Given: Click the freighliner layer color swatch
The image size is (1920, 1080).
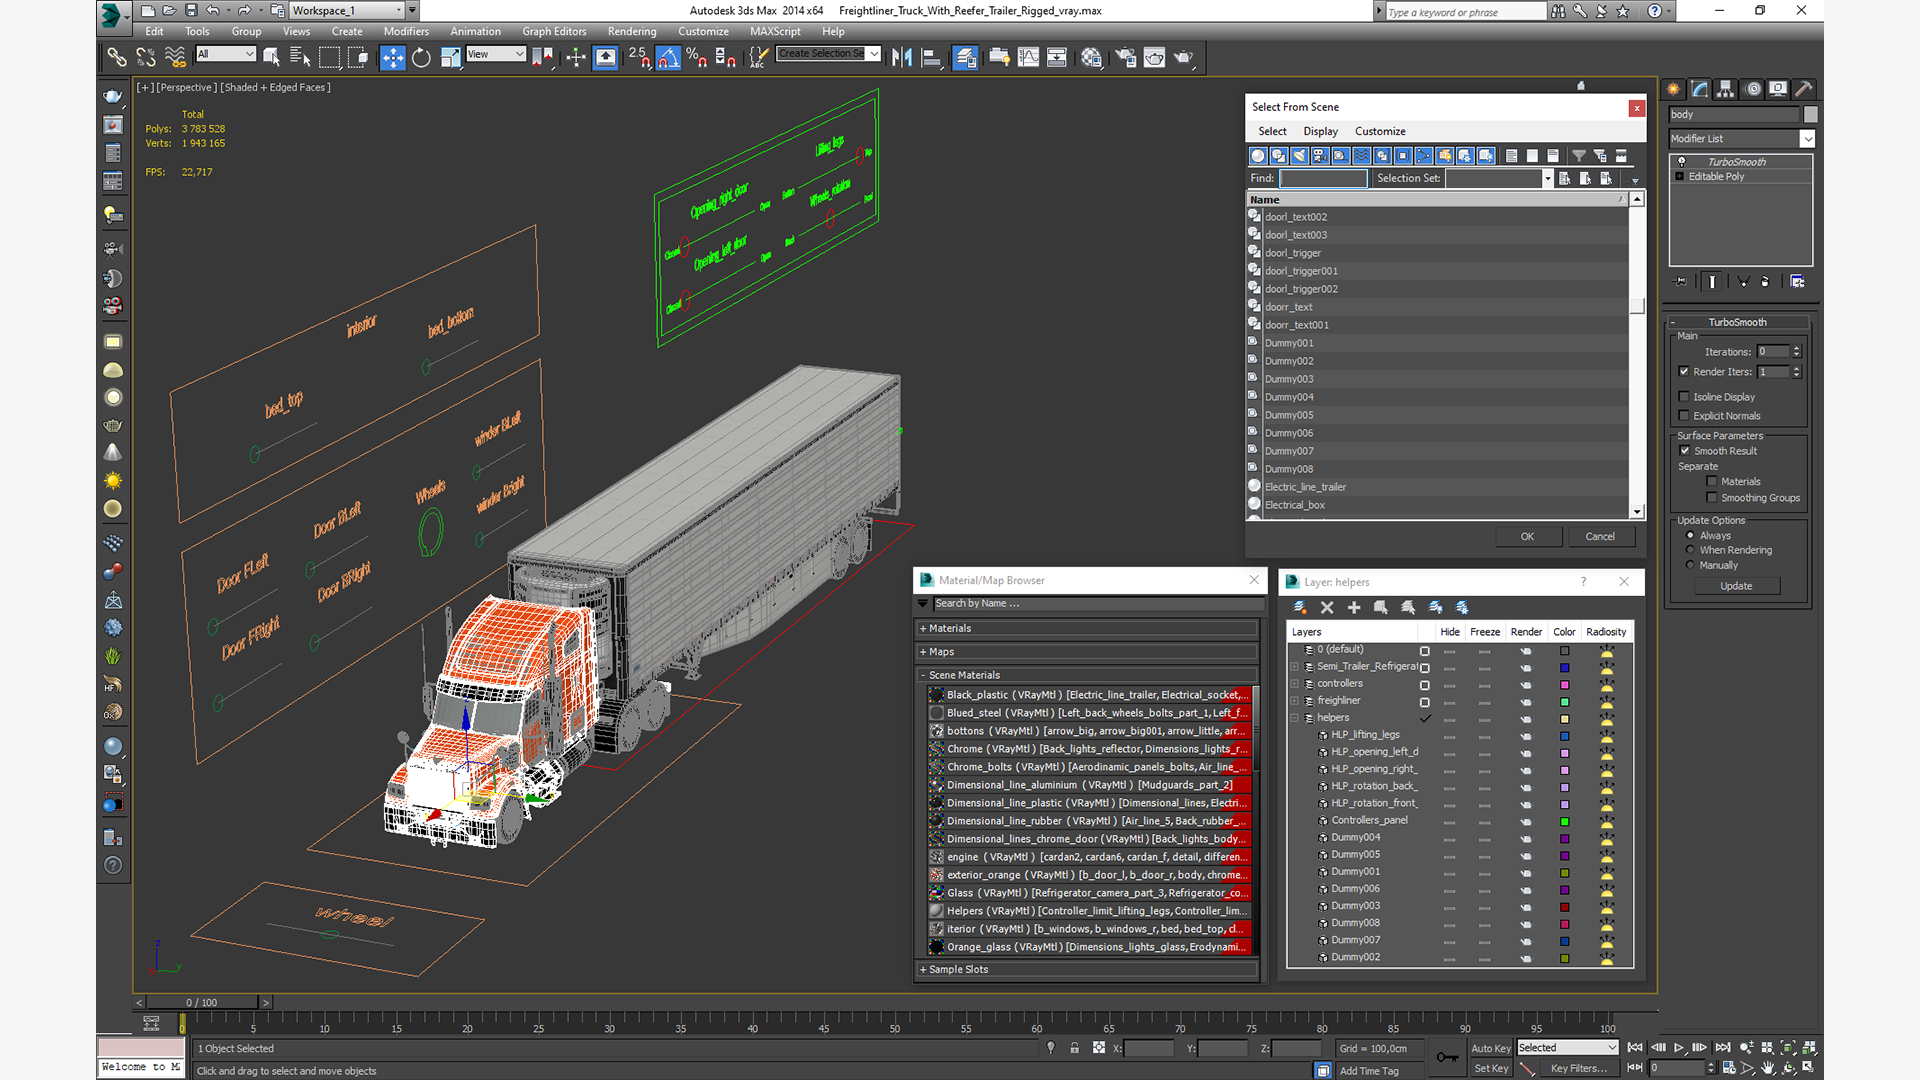Looking at the screenshot, I should pos(1564,702).
